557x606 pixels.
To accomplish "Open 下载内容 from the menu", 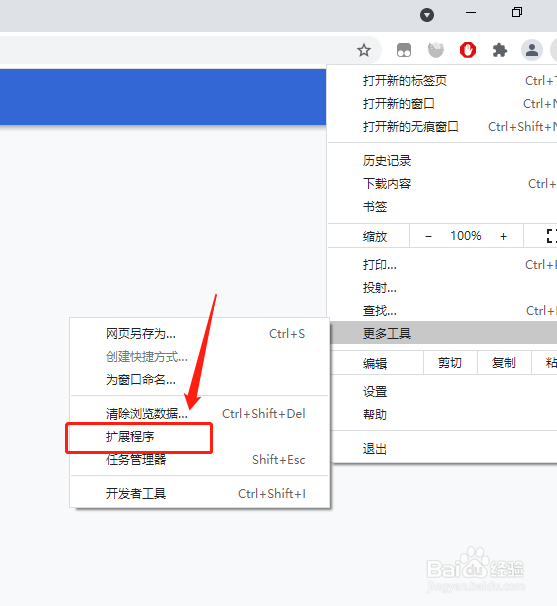I will tap(443, 184).
